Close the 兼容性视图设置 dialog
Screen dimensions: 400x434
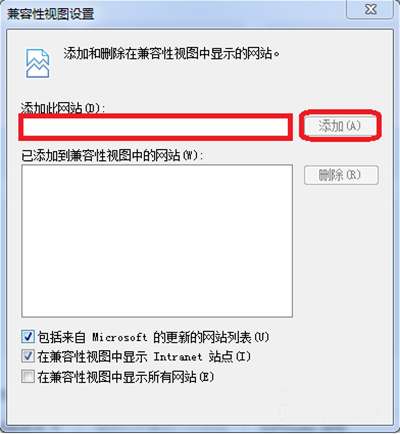click(x=370, y=9)
